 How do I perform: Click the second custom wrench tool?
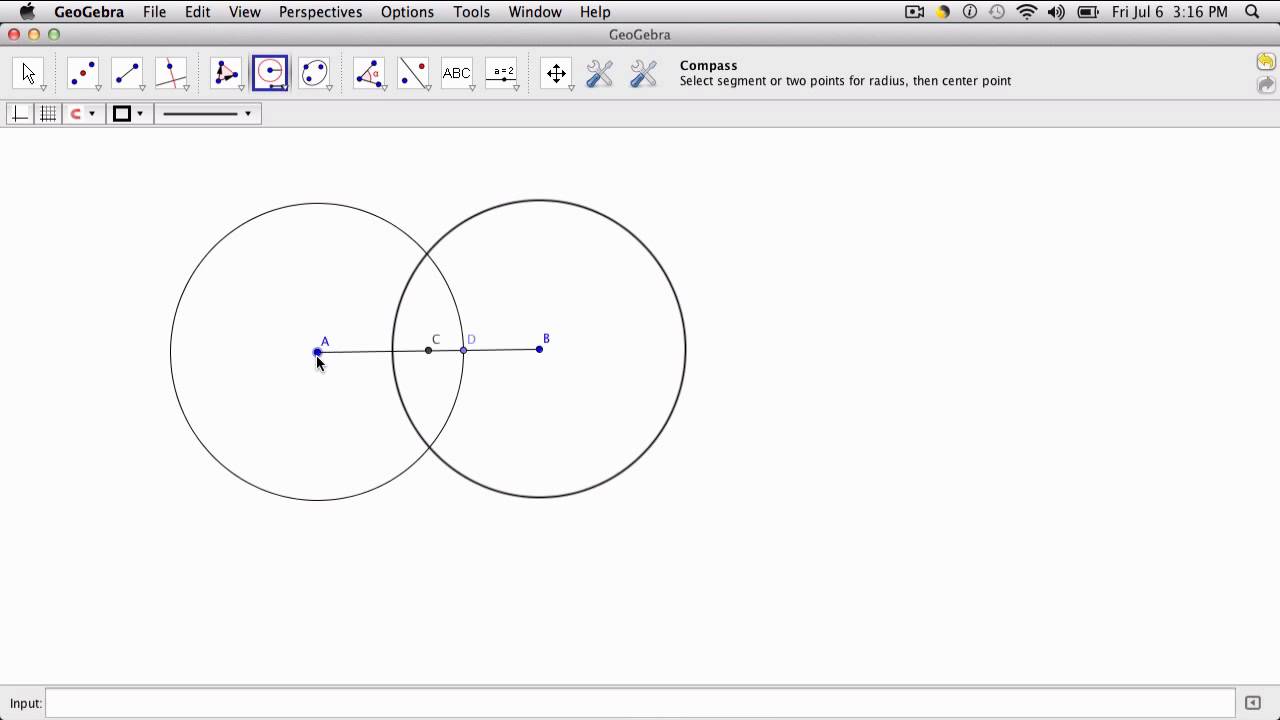pos(643,73)
